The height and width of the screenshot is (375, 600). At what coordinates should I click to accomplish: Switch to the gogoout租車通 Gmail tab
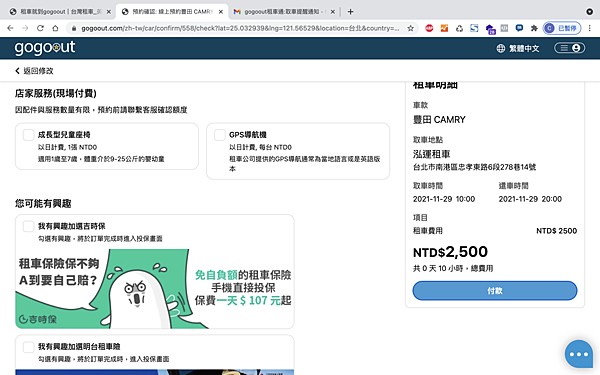285,12
